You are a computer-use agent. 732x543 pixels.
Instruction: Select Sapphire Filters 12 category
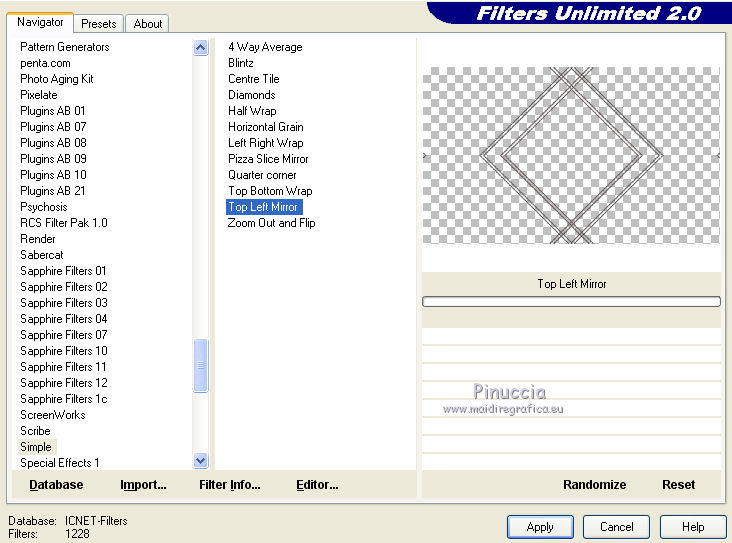[63, 382]
